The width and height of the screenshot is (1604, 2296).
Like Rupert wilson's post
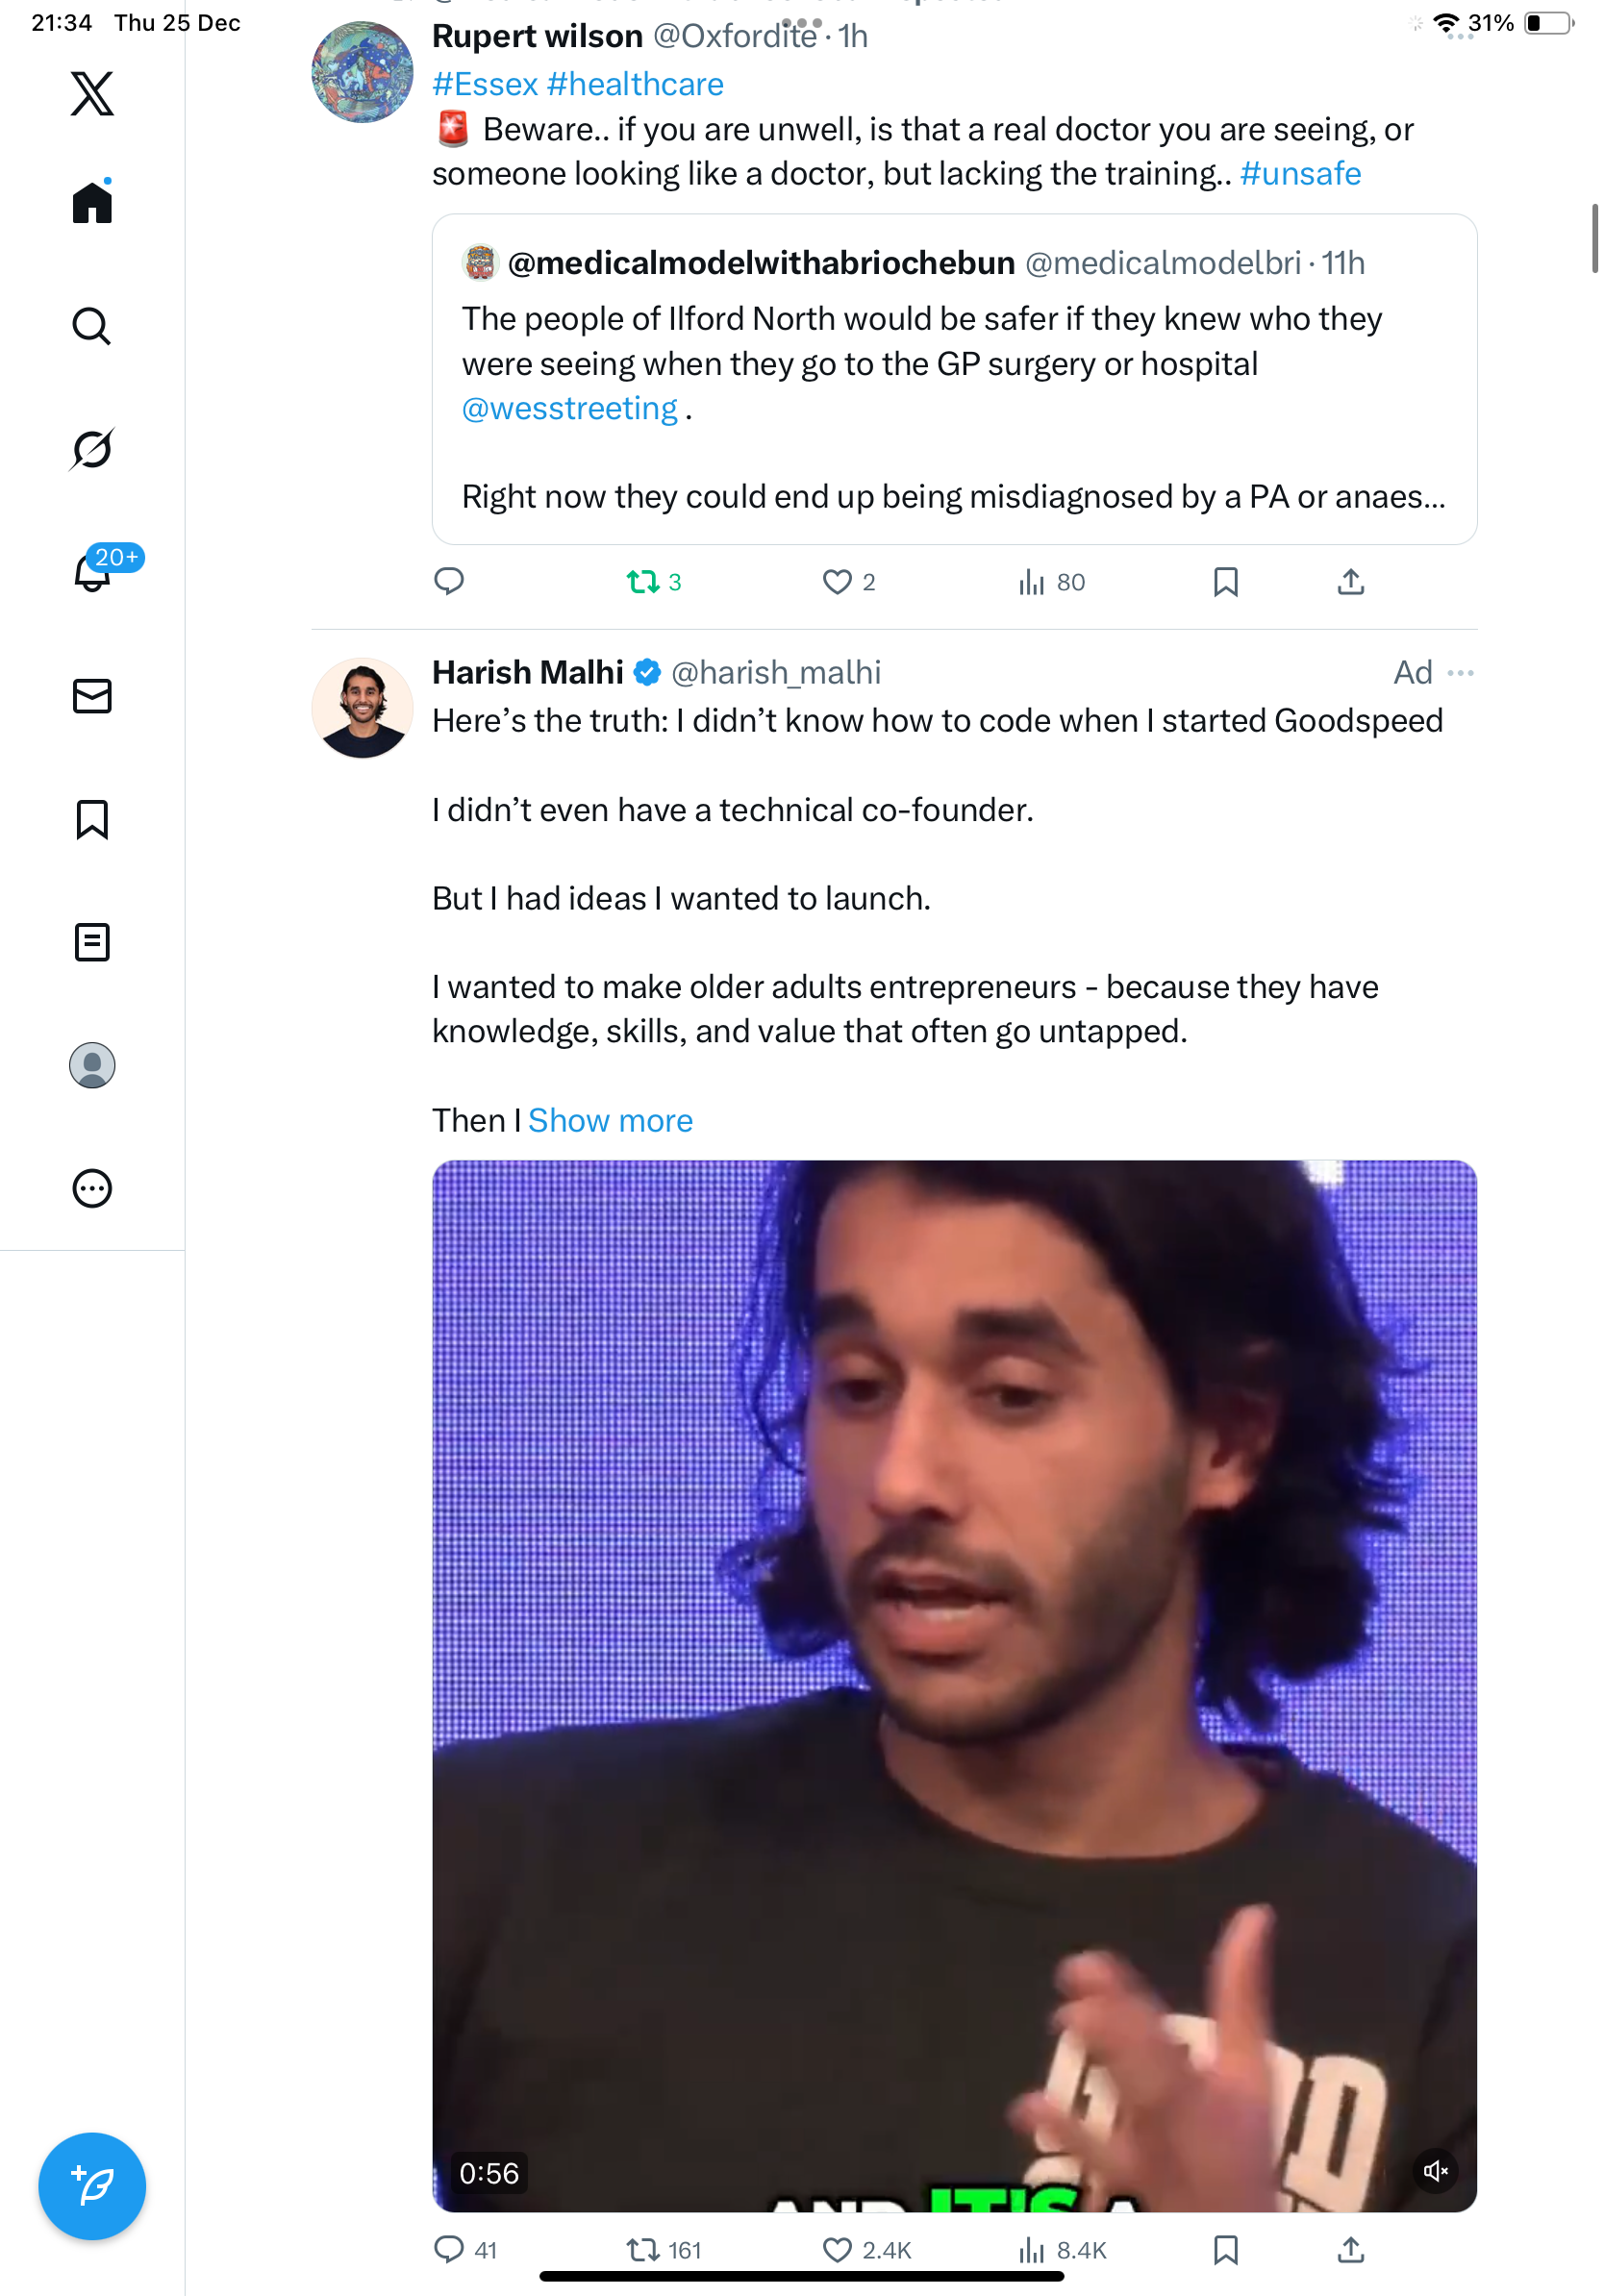837,582
